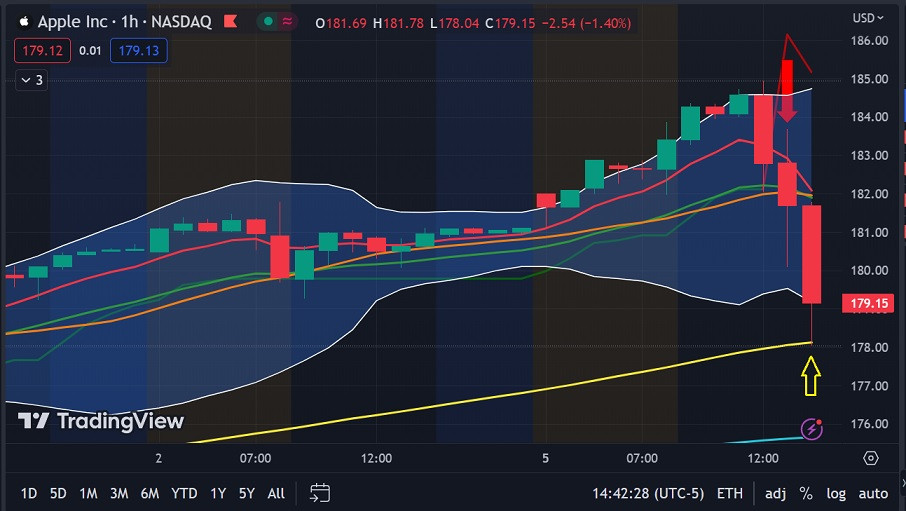Click the 186.00 price axis label
Viewport: 906px width, 511px height.
click(x=869, y=40)
